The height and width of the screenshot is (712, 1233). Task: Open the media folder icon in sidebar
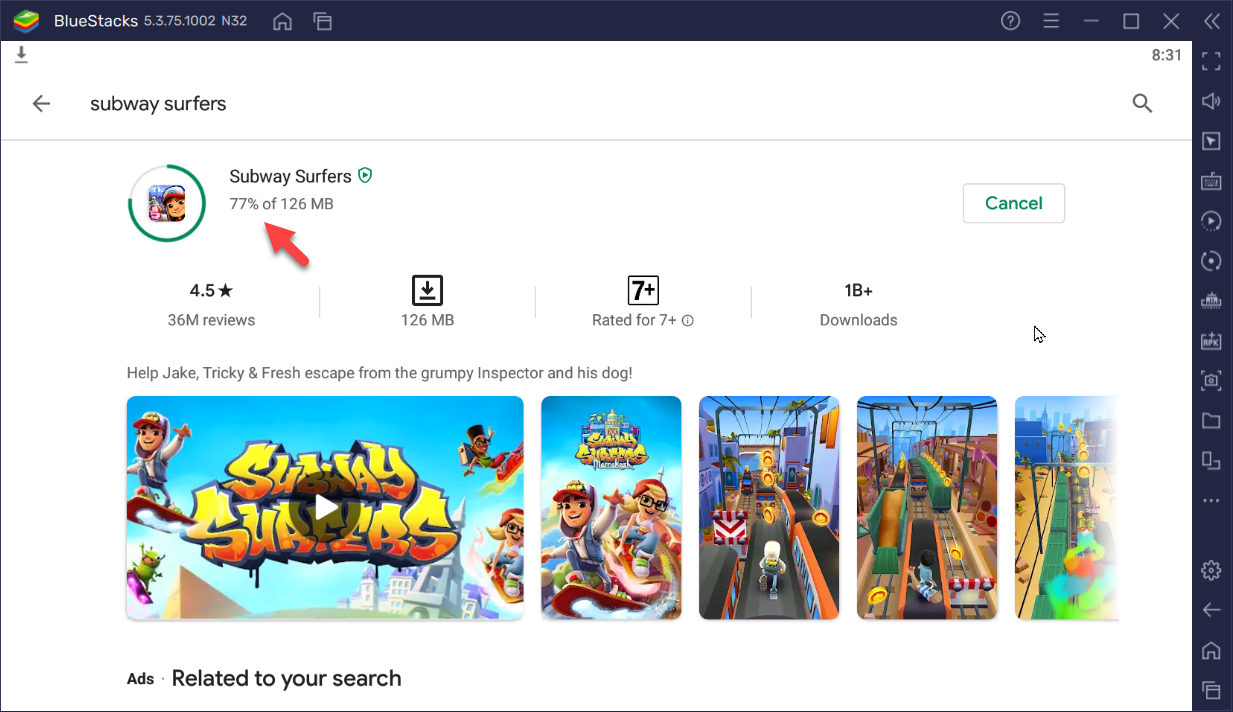tap(1211, 421)
